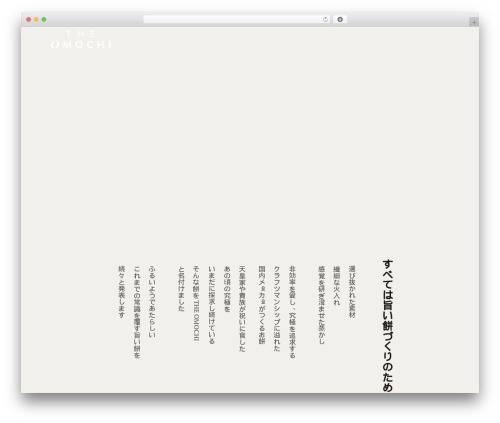This screenshot has height=423, width=500.
Task: Click the round extension icon beside the address bar
Action: pyautogui.click(x=340, y=20)
